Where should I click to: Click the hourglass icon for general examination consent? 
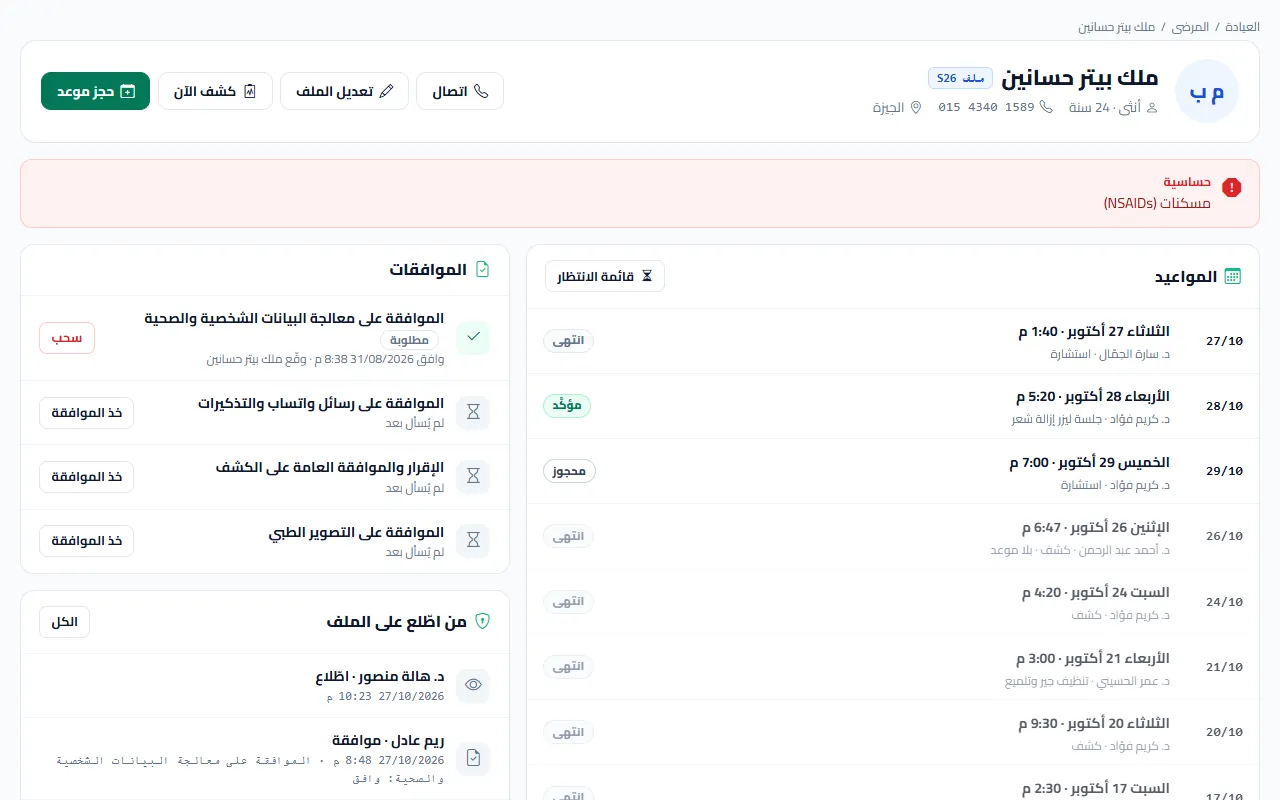pyautogui.click(x=473, y=477)
